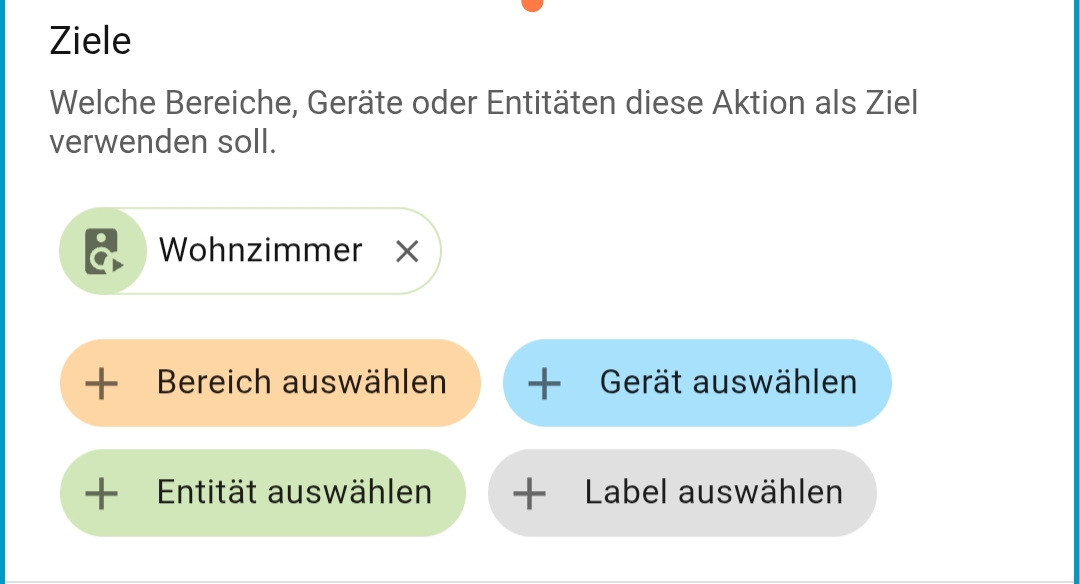Click the plus icon for Bereich auswählen
1080x584 pixels.
point(101,383)
